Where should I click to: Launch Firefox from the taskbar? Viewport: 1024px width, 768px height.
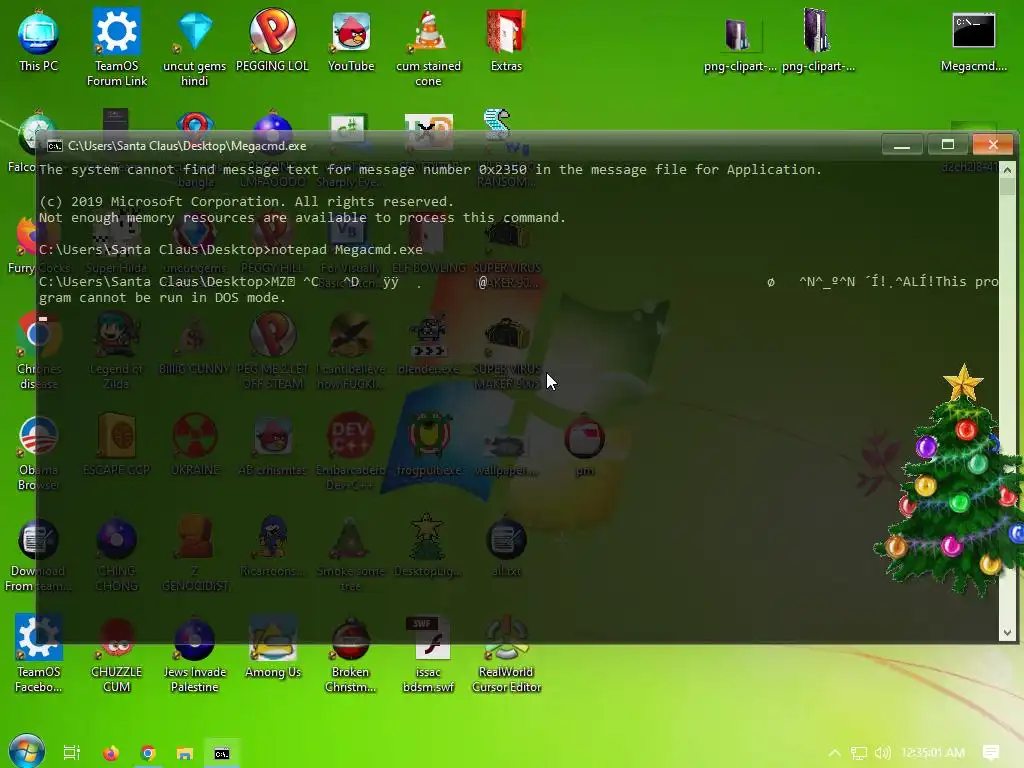point(111,753)
